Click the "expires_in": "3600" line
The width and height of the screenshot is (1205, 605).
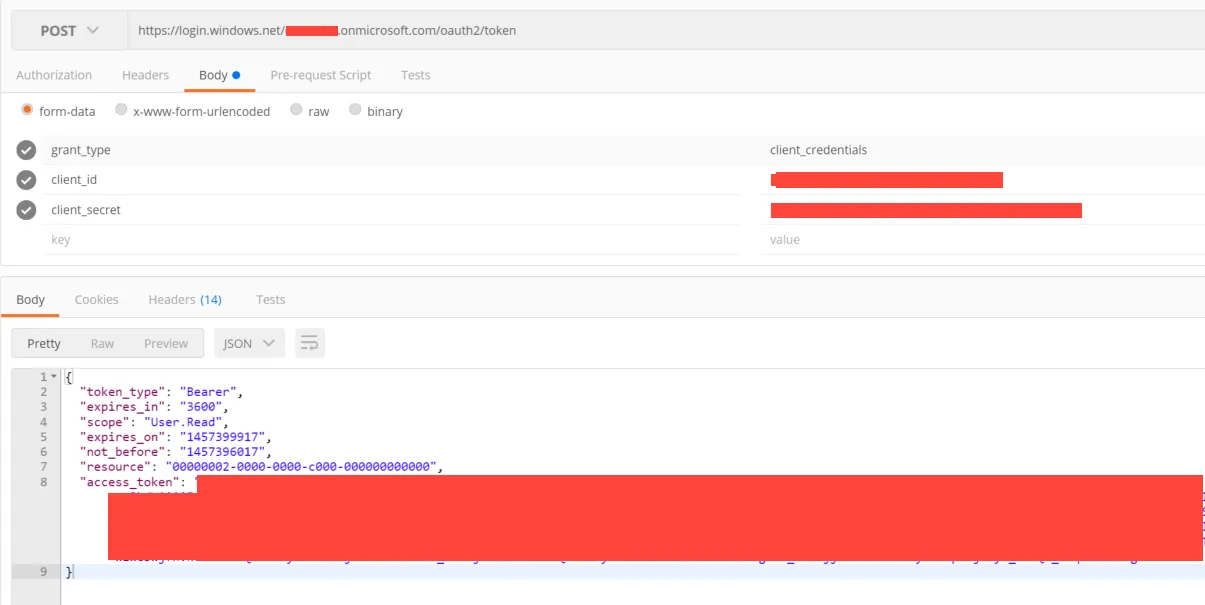coord(154,407)
